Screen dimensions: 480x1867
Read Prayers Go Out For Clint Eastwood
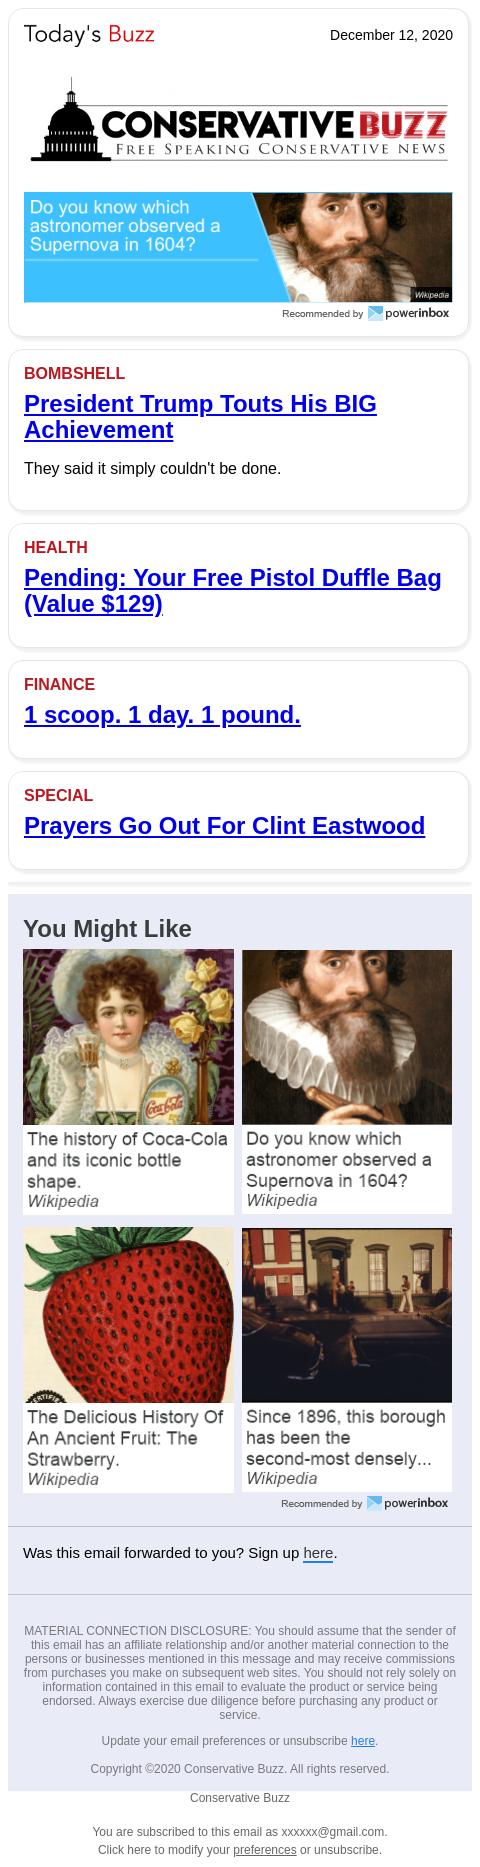point(224,826)
